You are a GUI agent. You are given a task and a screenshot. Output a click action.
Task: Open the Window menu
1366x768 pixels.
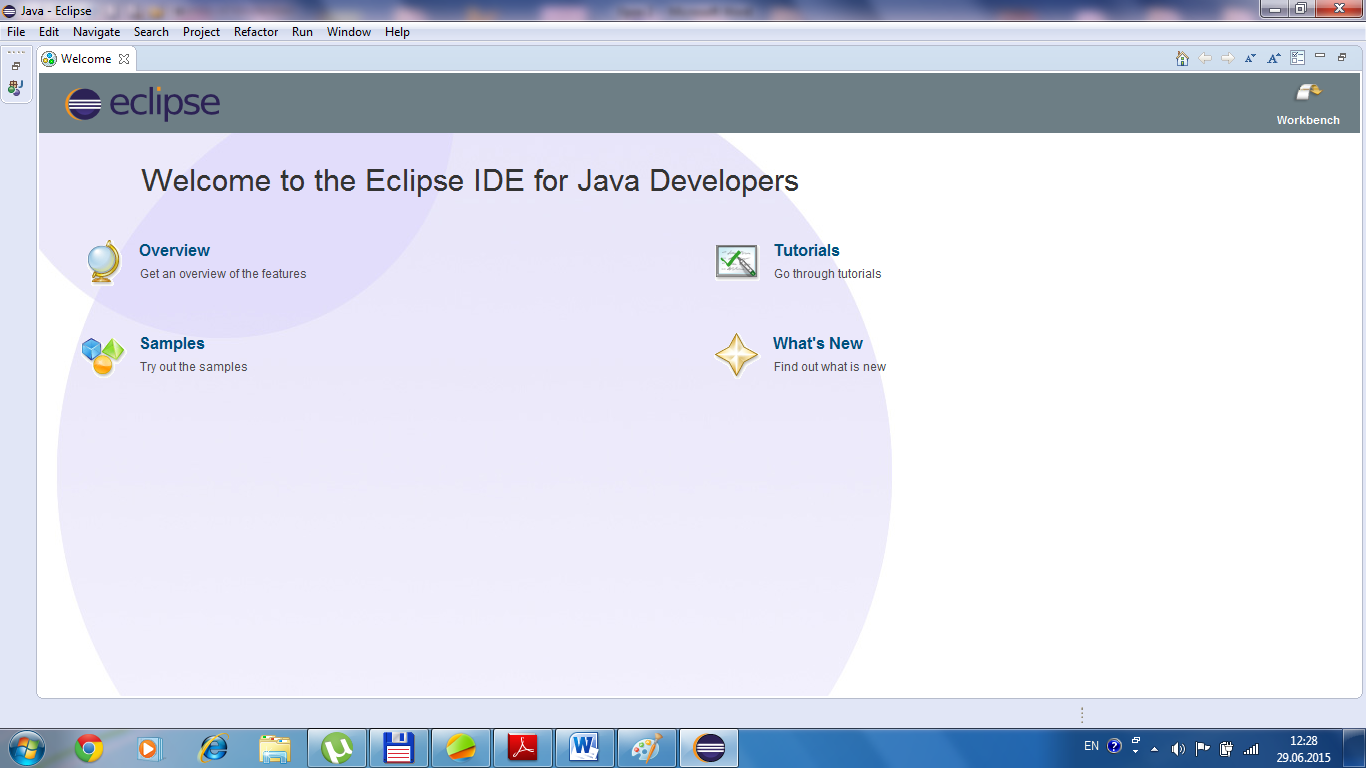pyautogui.click(x=349, y=32)
